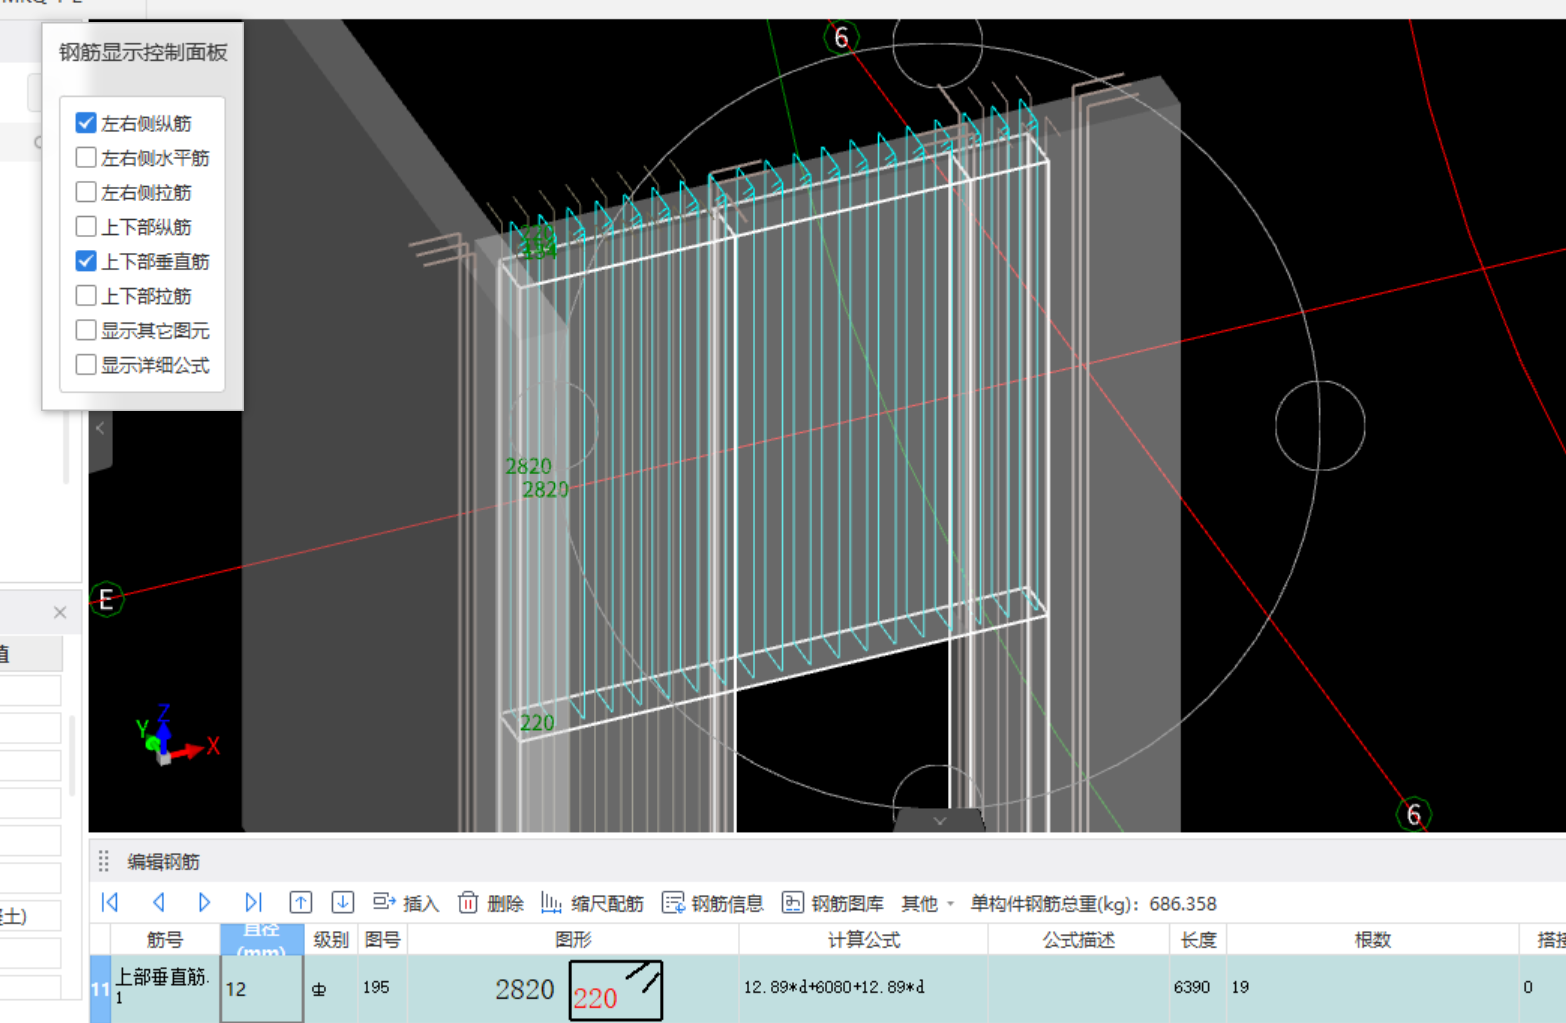Check 显示详细公式 option
Screen dimensions: 1566x1023
click(x=86, y=365)
